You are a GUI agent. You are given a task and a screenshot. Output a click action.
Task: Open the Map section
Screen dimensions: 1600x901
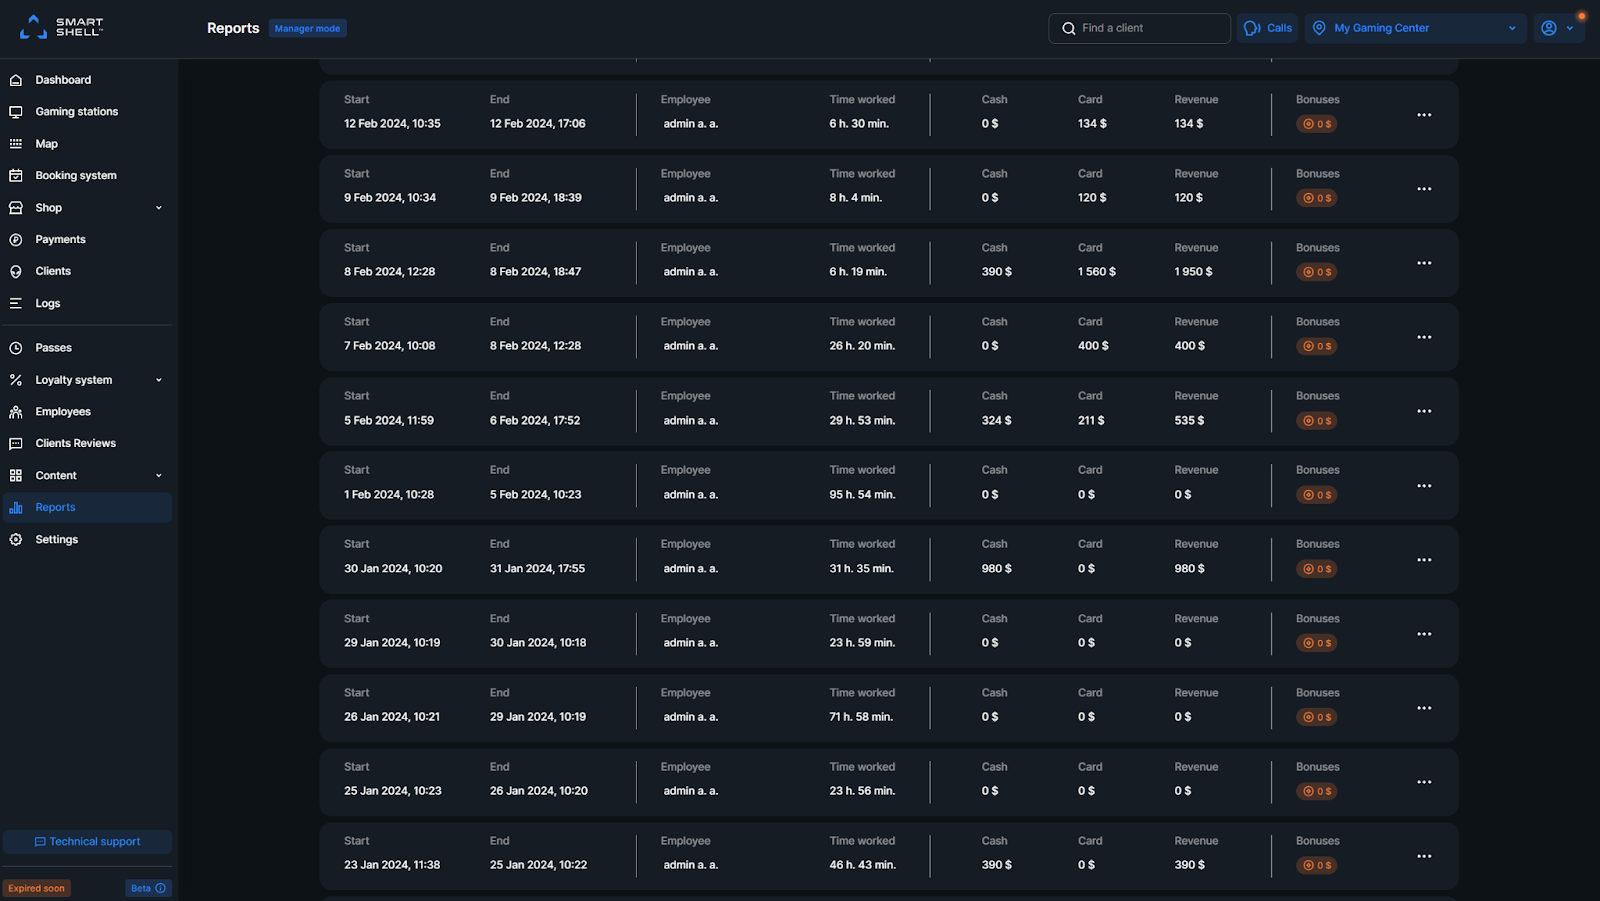pos(46,143)
